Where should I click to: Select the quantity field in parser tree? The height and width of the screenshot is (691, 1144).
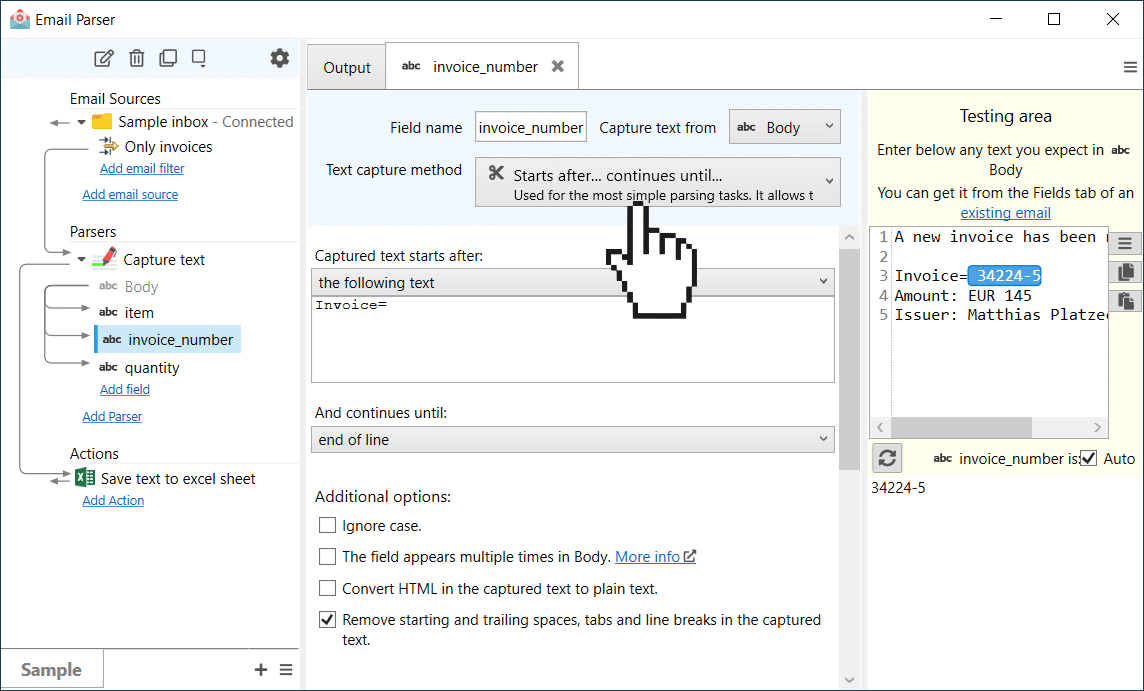139,367
